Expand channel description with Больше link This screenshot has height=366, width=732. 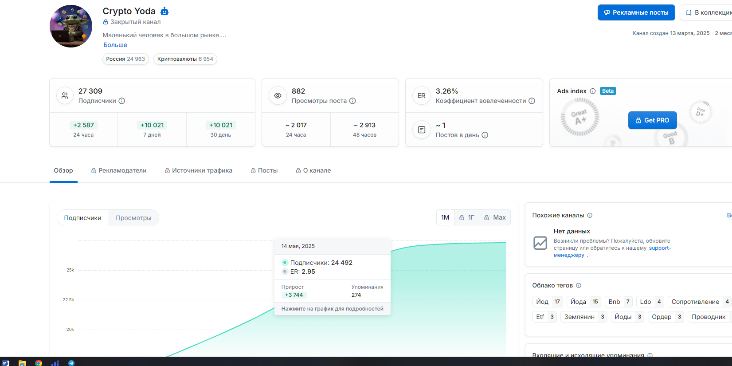tap(115, 45)
